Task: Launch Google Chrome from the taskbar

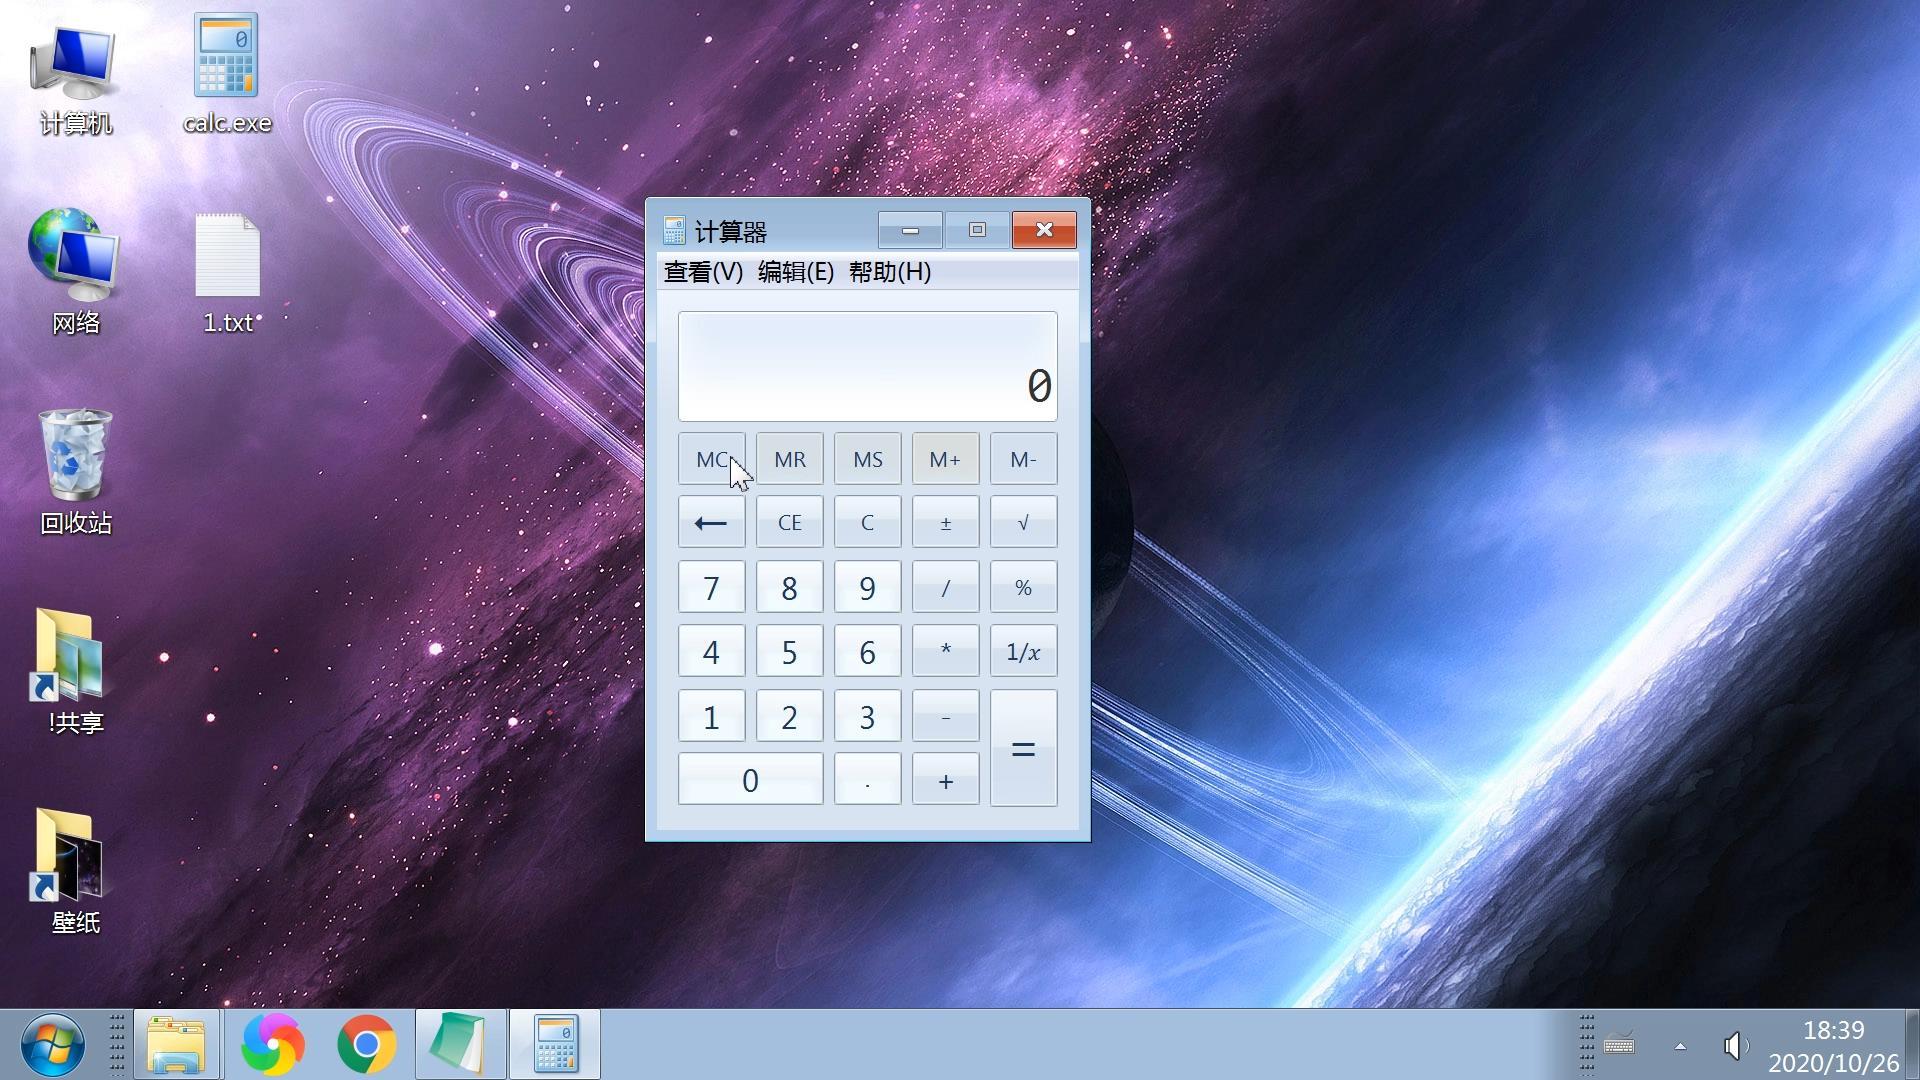Action: click(366, 1045)
